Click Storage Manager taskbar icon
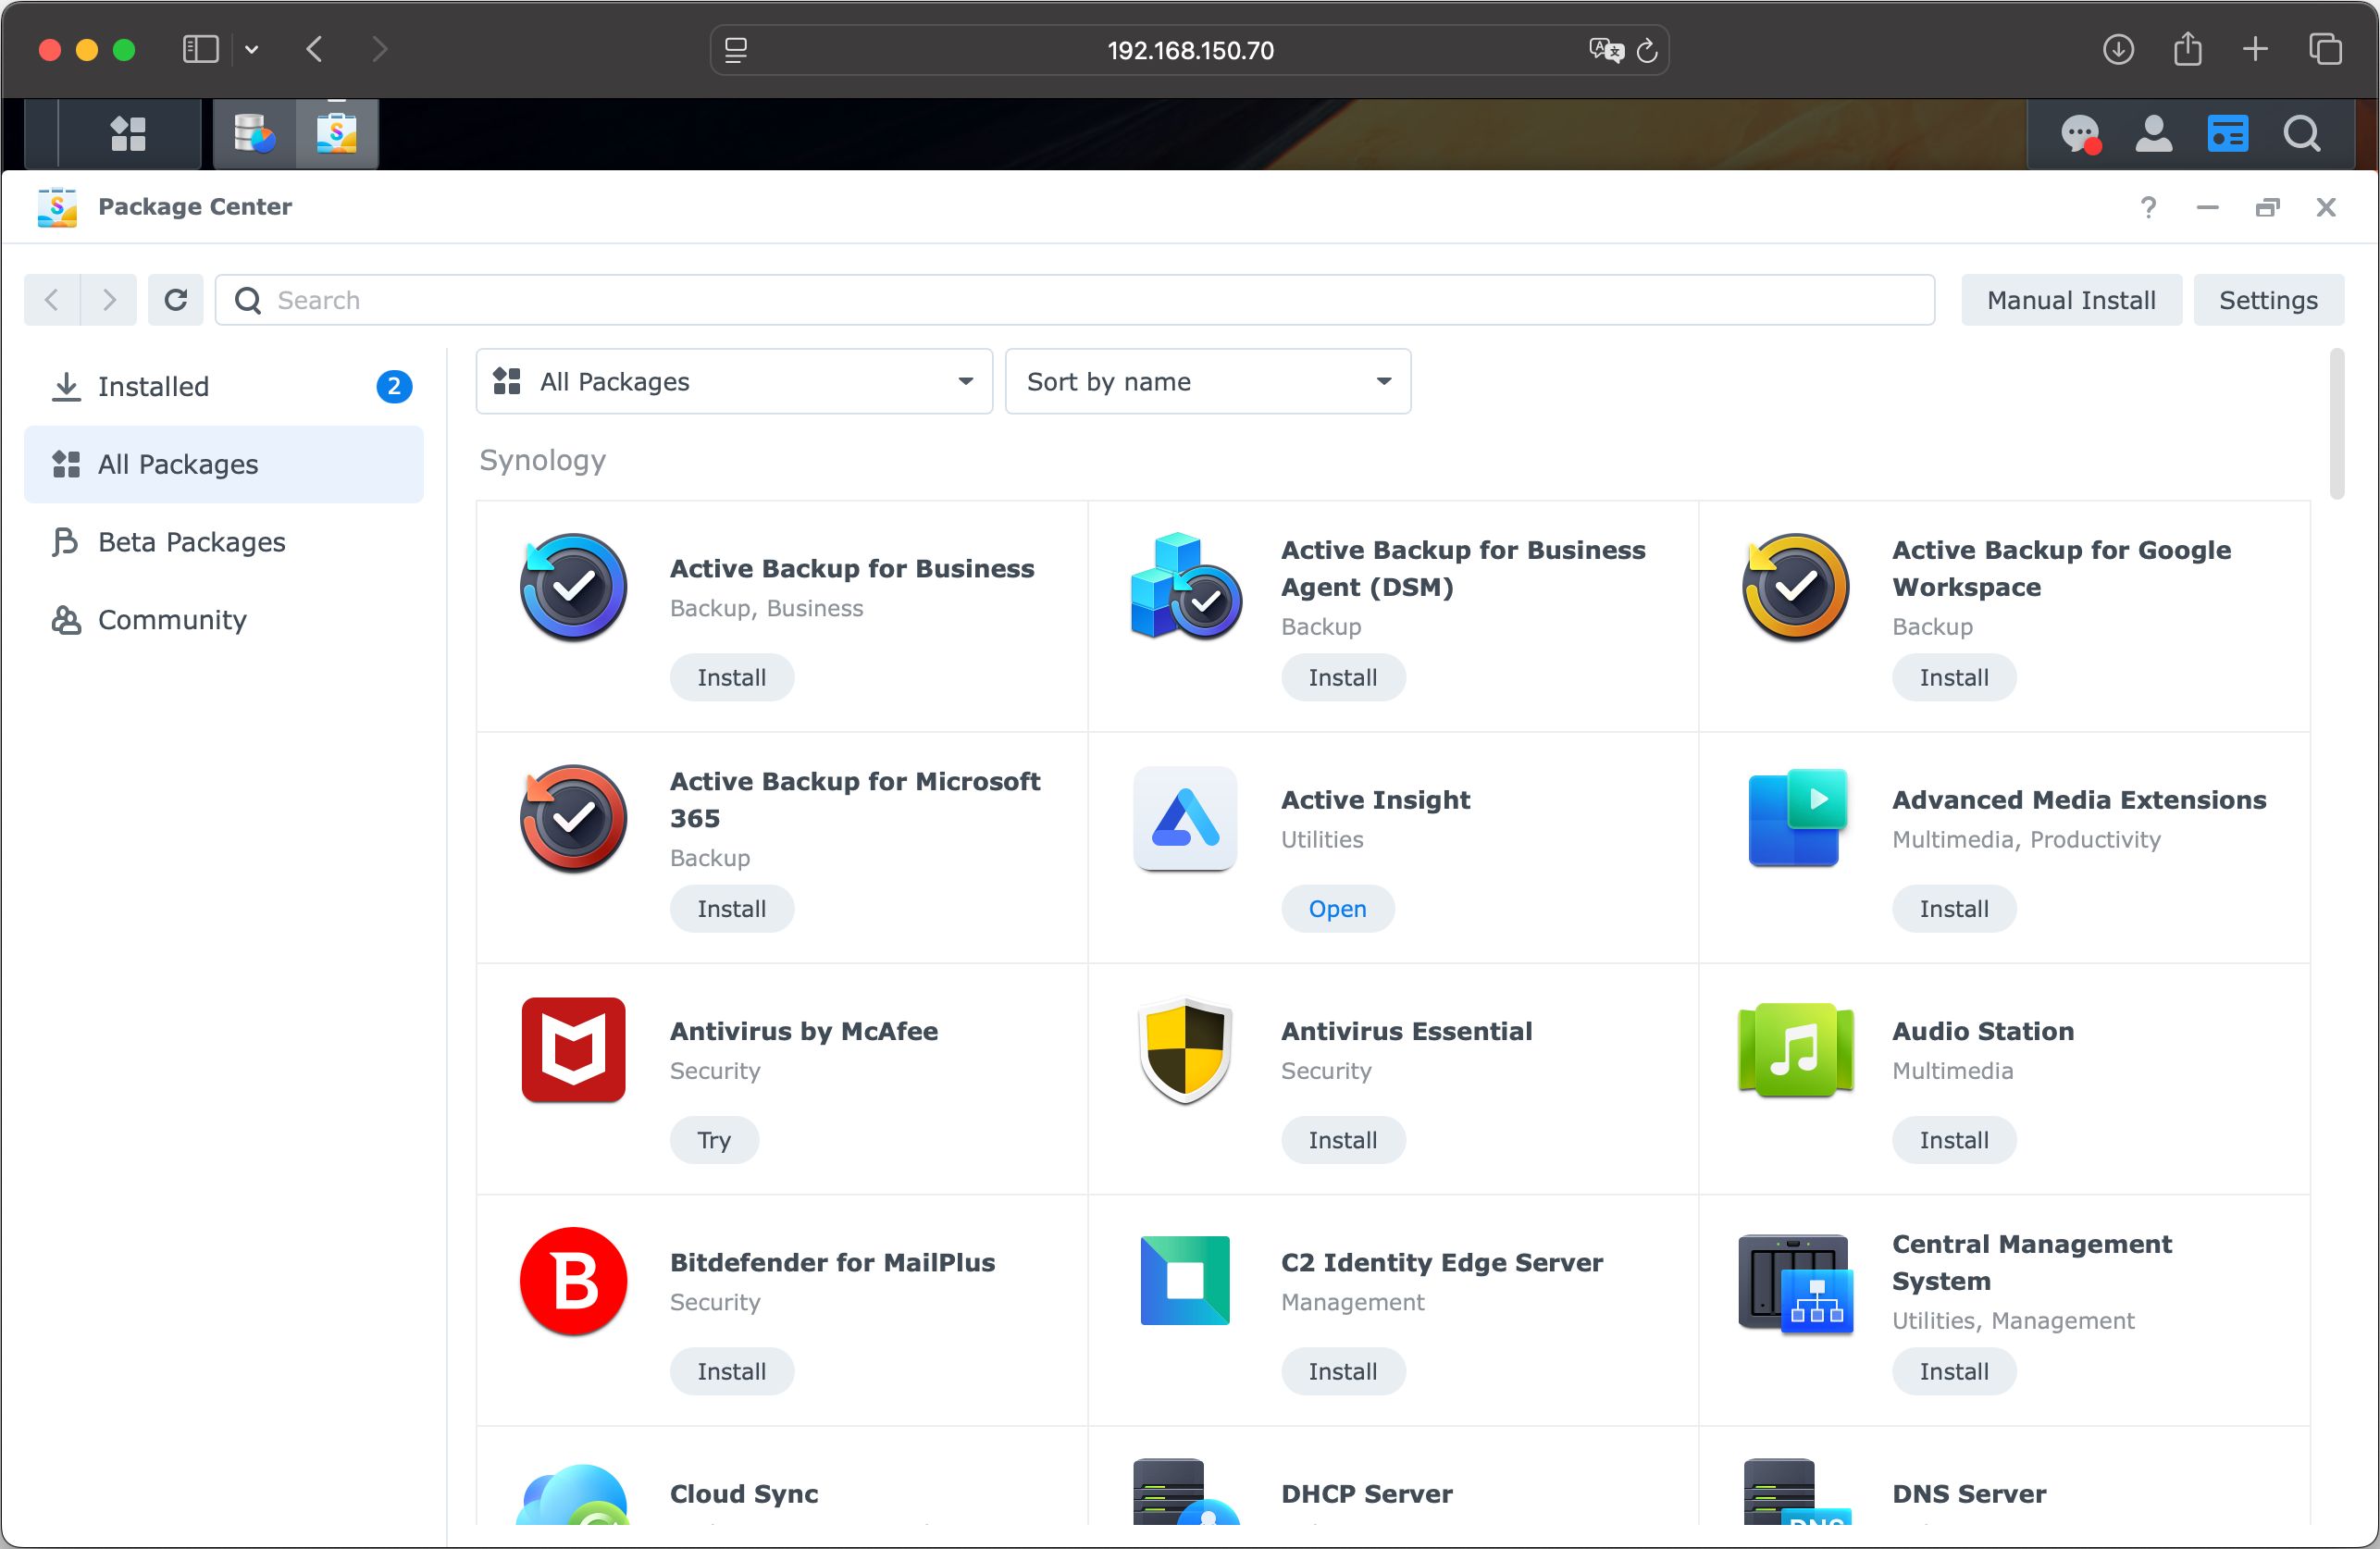Image resolution: width=2380 pixels, height=1549 pixels. (254, 133)
